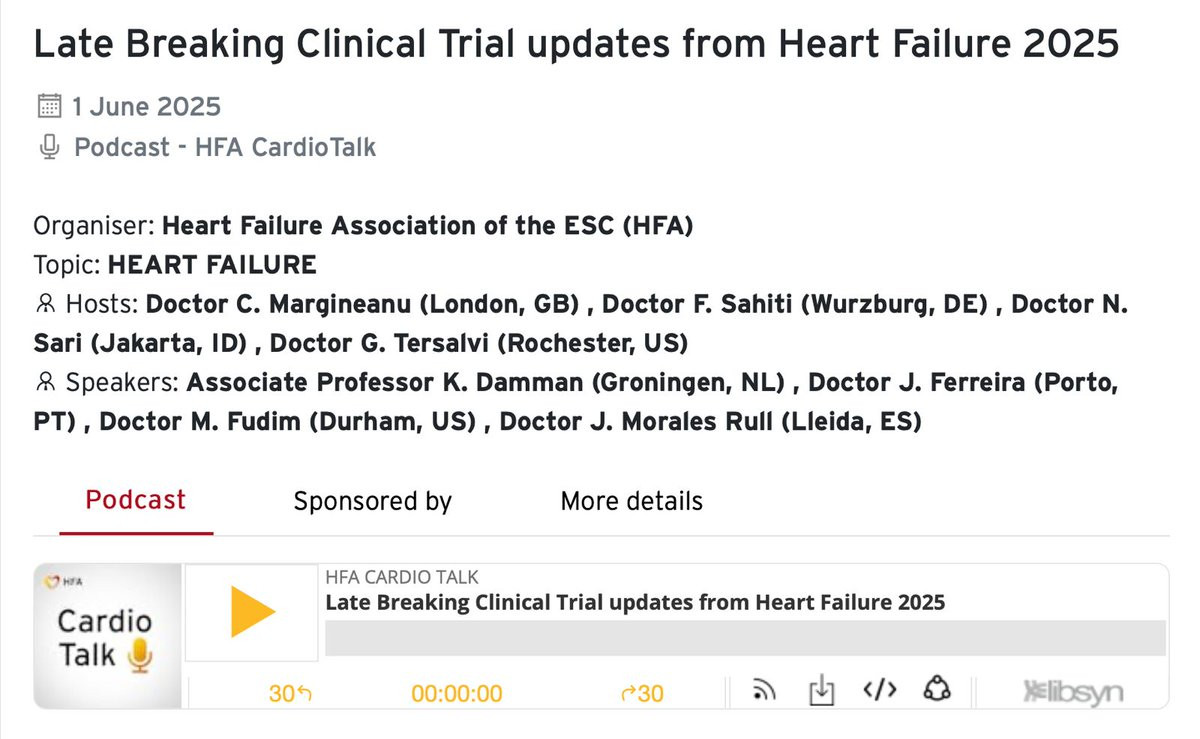The image size is (1200, 739).
Task: Click the calendar icon beside 1 June 2025
Action: [49, 106]
